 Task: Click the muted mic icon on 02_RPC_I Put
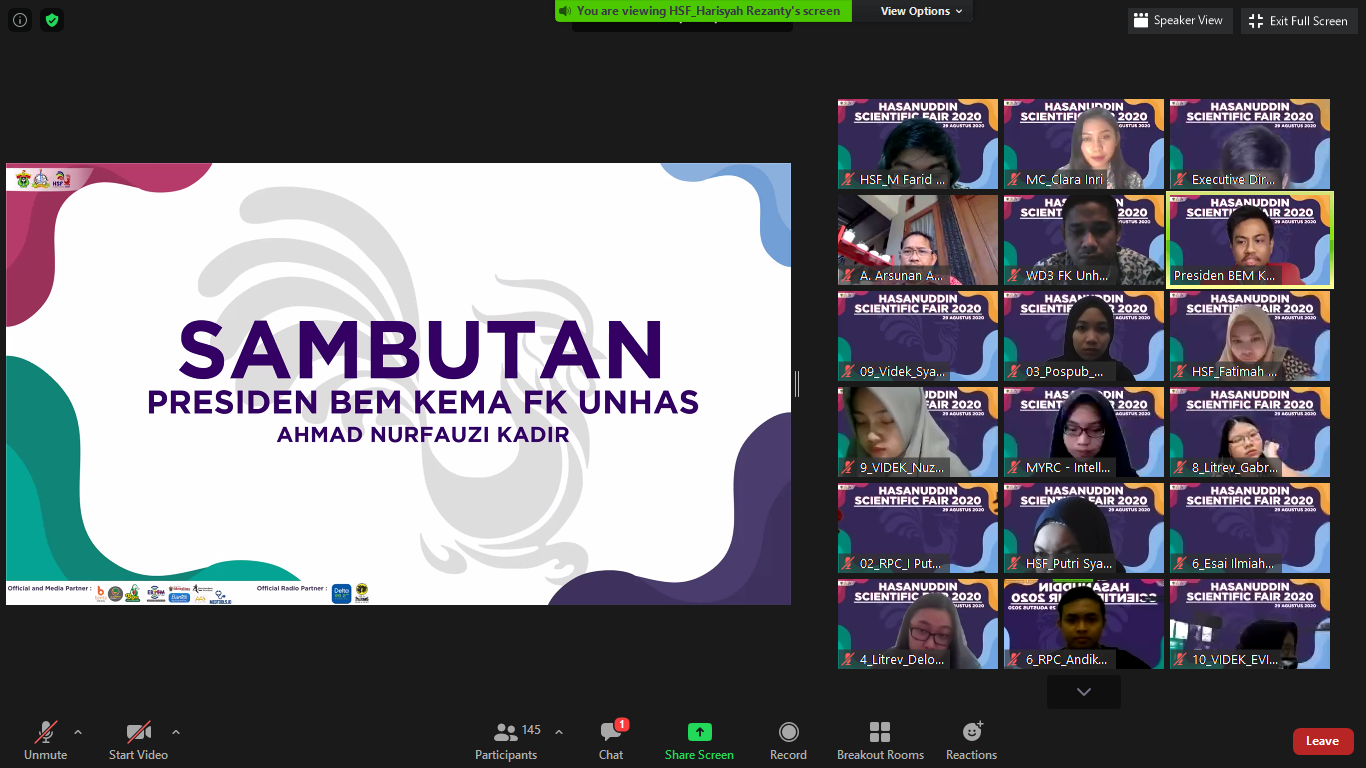849,564
